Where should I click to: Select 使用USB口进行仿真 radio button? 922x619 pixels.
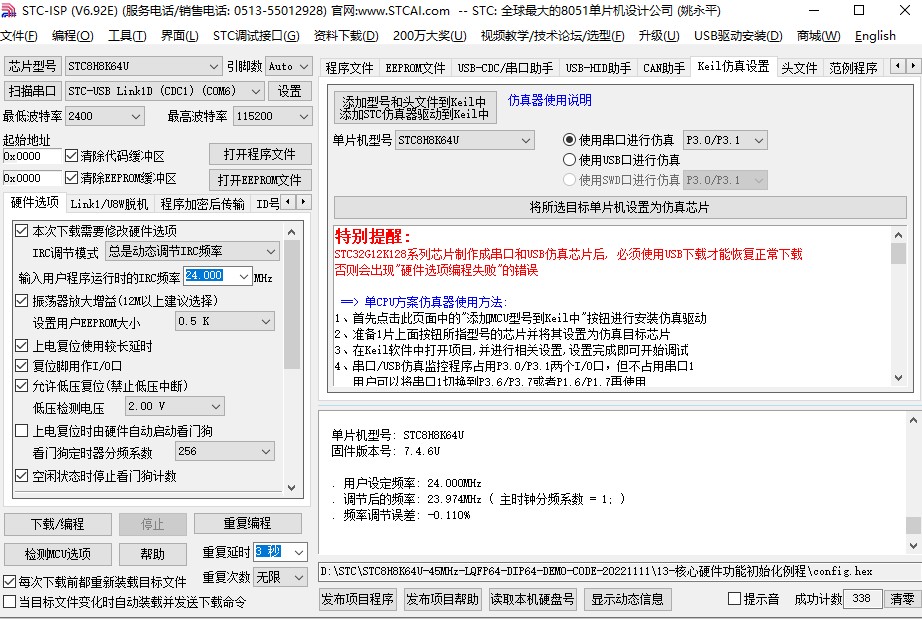(569, 160)
